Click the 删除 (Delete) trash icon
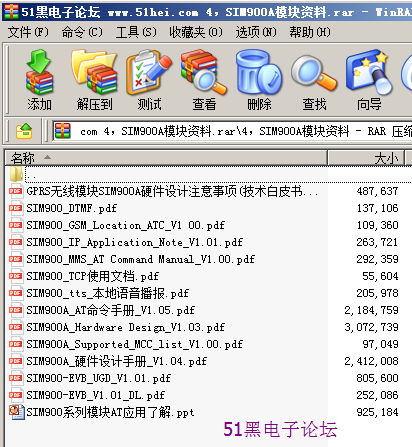 259,81
